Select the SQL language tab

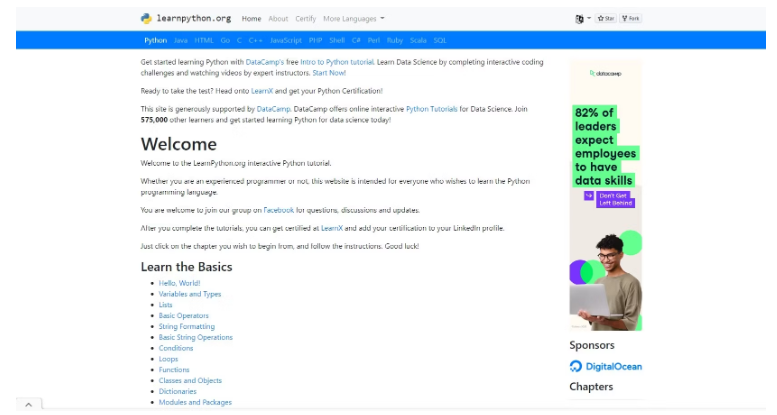[440, 41]
